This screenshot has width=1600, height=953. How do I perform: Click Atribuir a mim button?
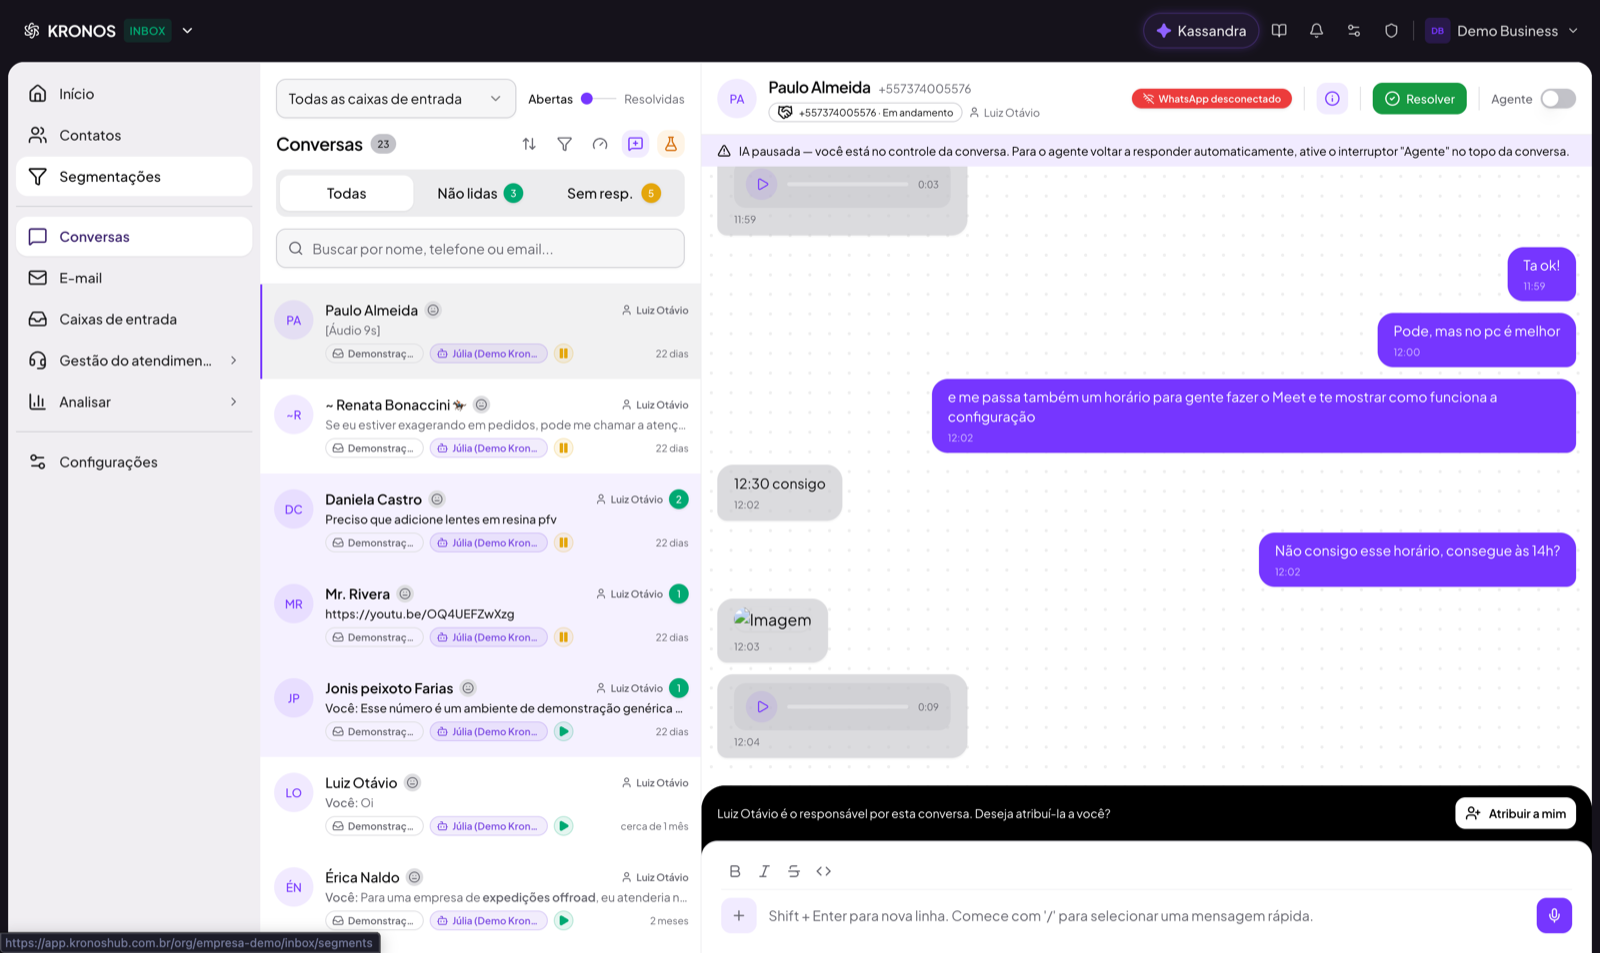coord(1516,814)
